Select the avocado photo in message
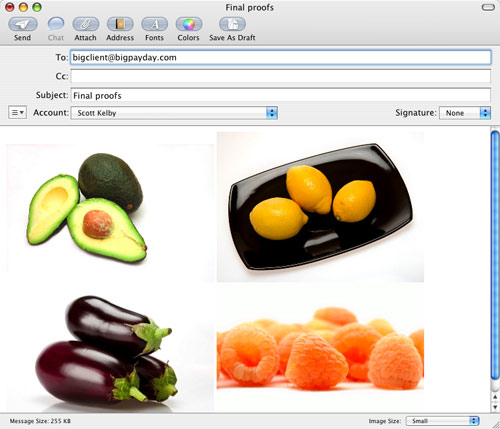The width and height of the screenshot is (500, 429). [x=110, y=208]
